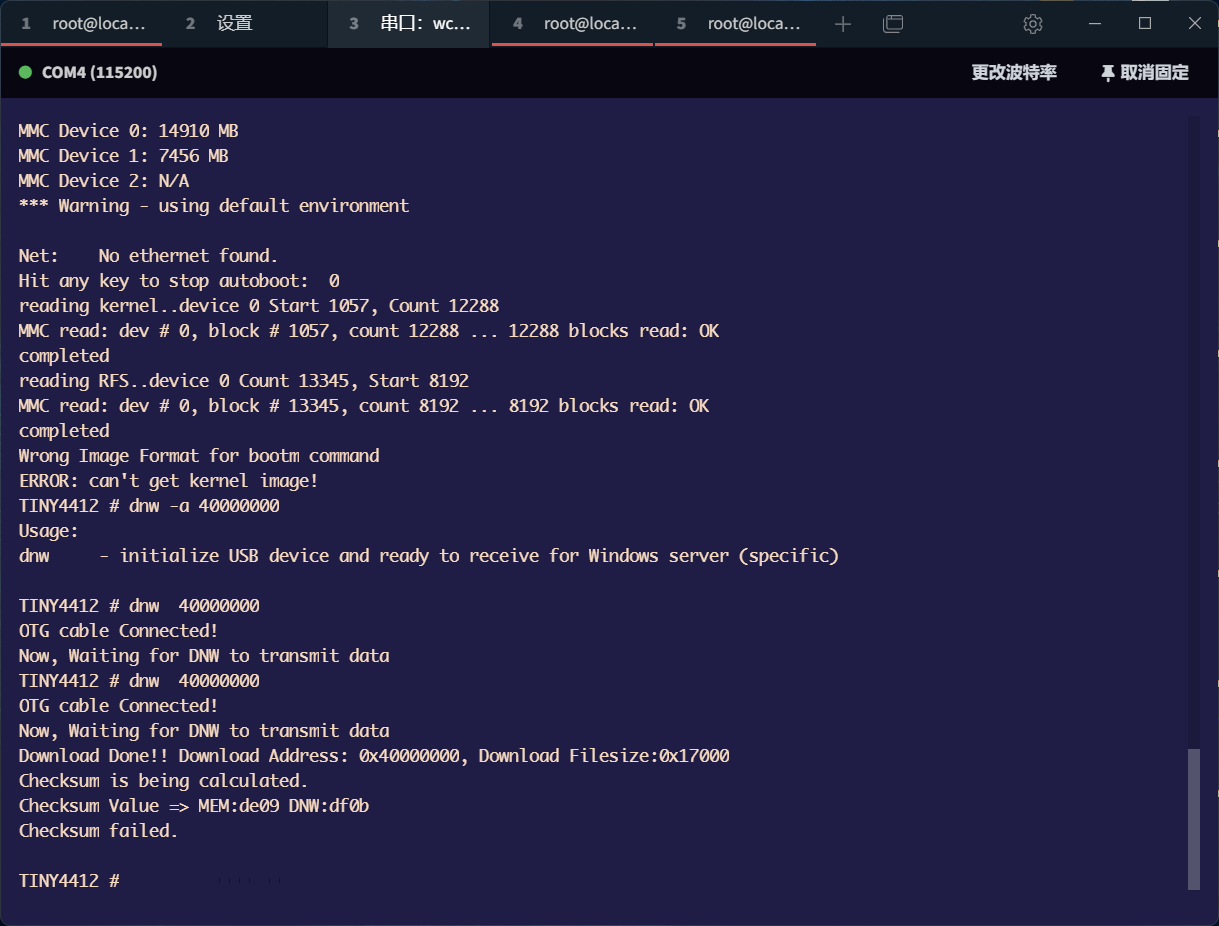1219x926 pixels.
Task: Click 'reading kernel..device 0 Start 1057' line
Action: [259, 306]
